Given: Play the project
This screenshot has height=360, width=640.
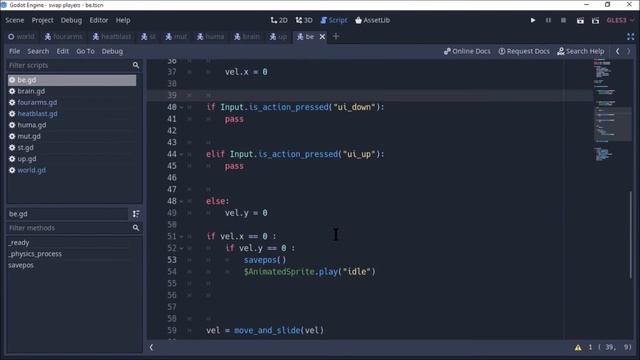Looking at the screenshot, I should (533, 20).
